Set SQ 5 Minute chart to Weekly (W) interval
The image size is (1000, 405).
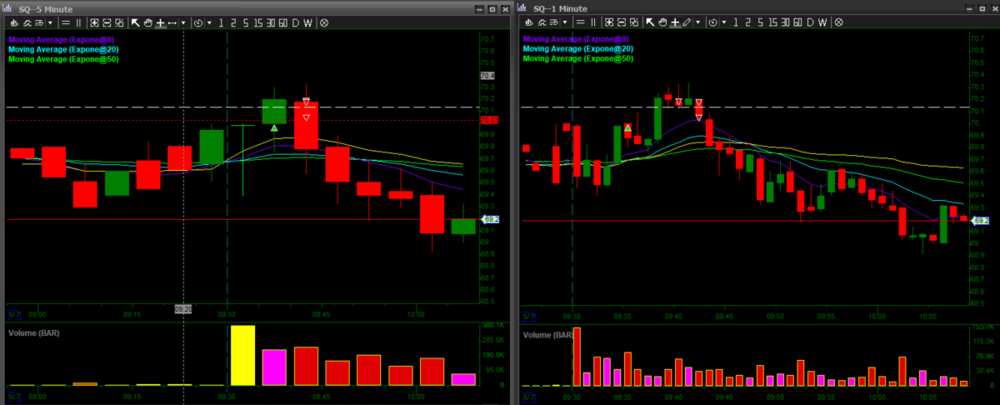308,23
